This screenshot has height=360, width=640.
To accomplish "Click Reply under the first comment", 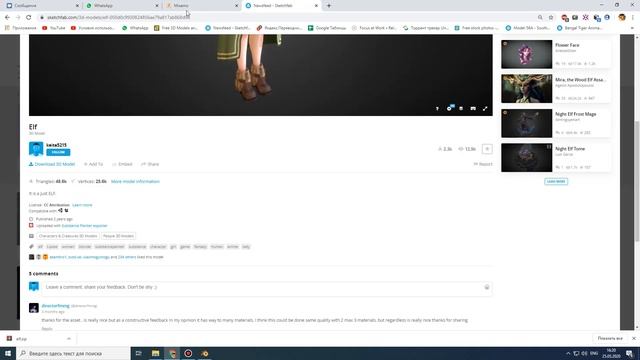I will (x=47, y=329).
